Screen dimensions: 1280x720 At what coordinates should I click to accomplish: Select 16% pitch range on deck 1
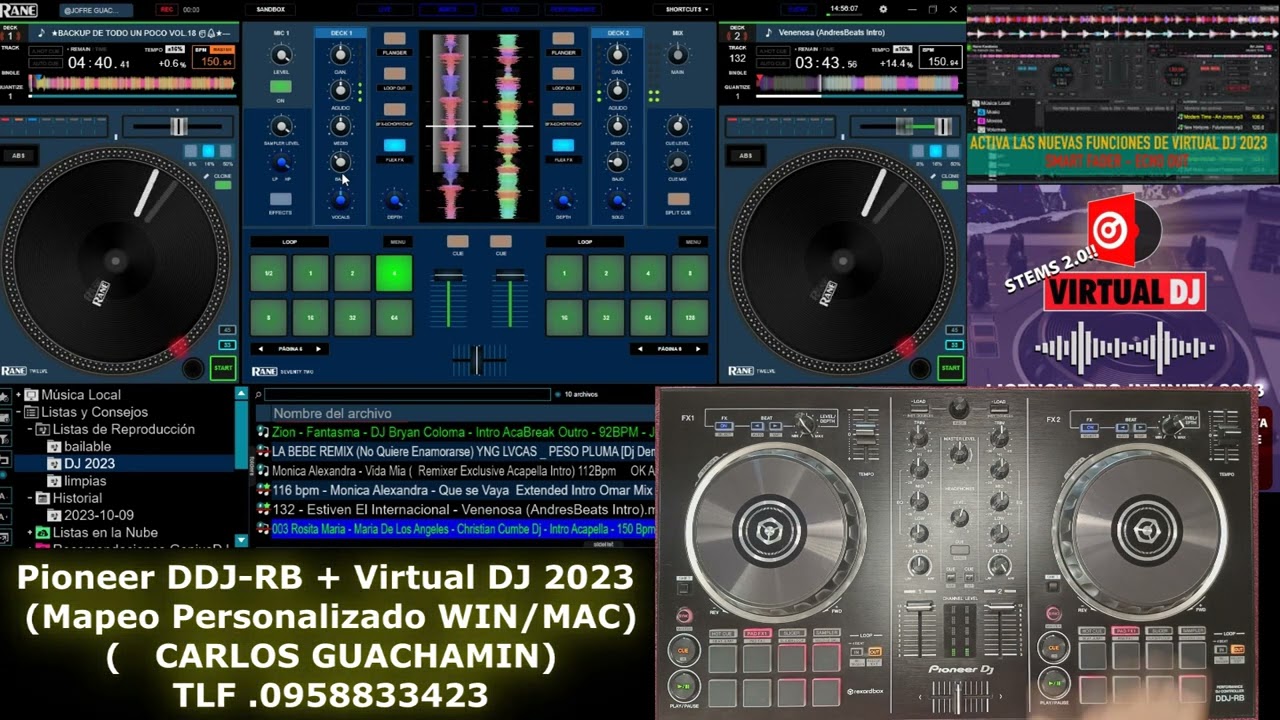208,151
